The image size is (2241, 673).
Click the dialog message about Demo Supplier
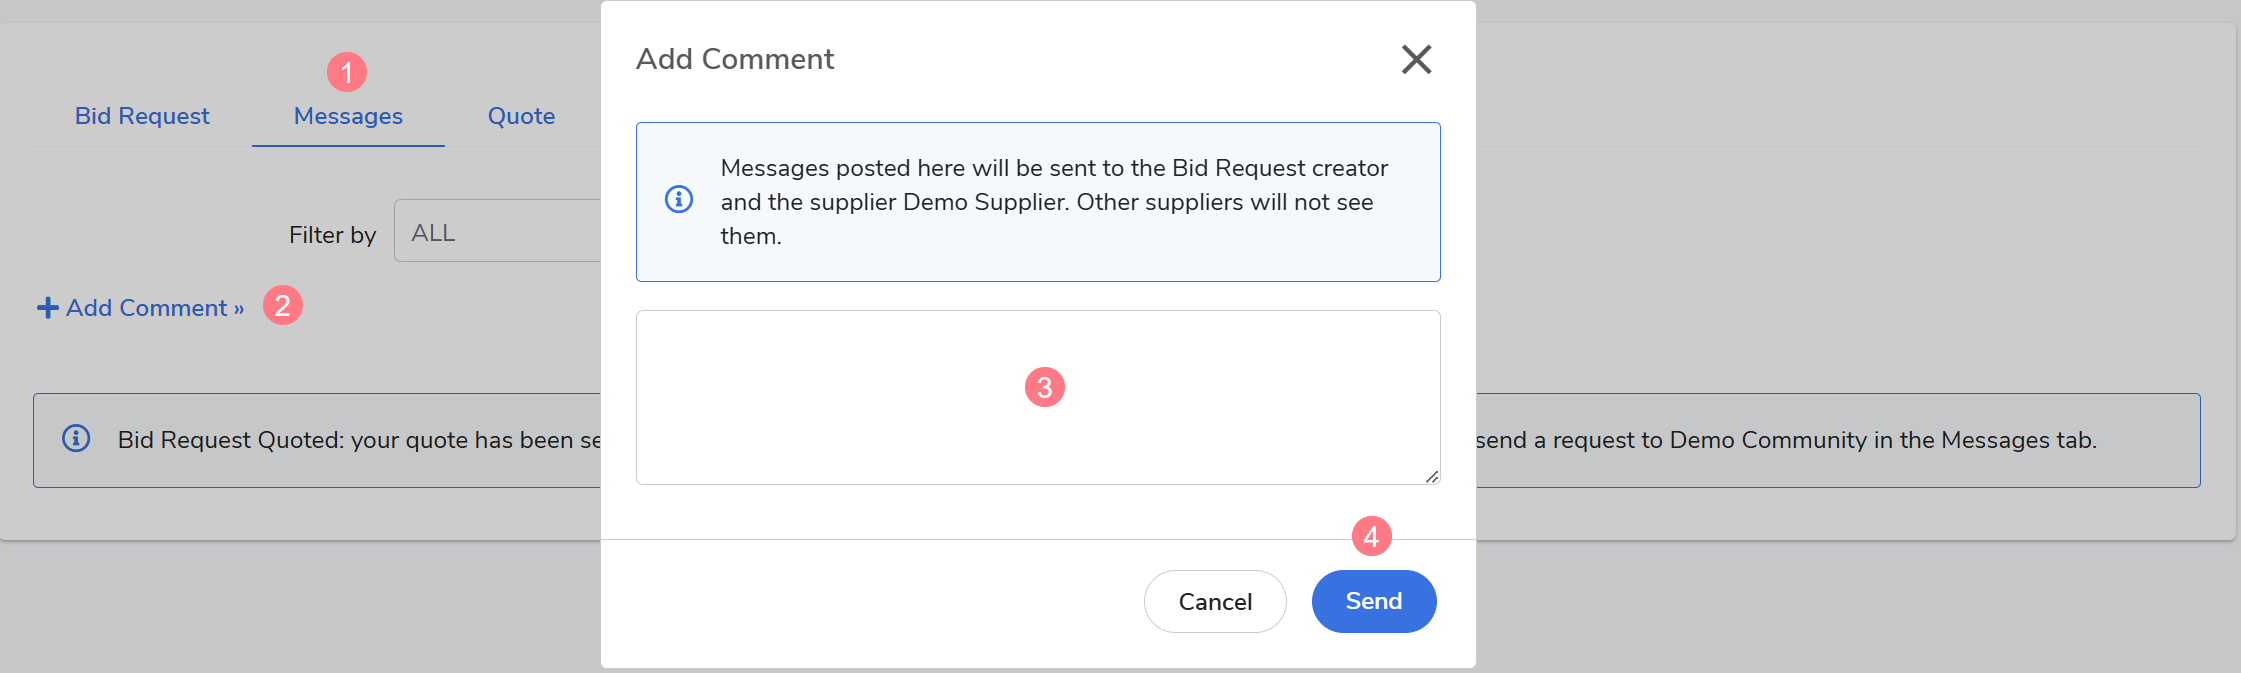(x=1054, y=202)
